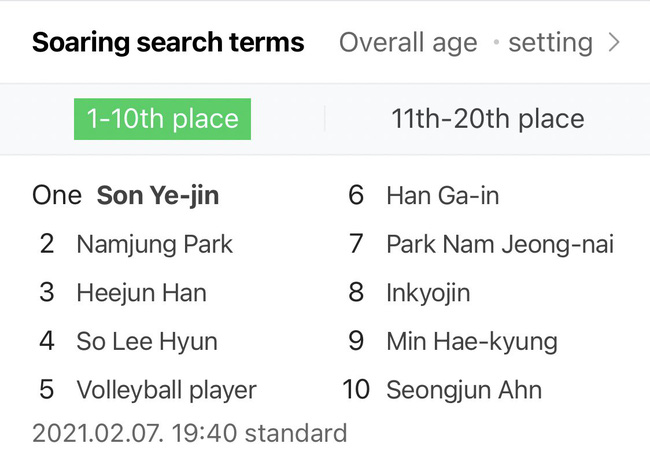Click rank number 10 beside Seongjun Ahn
Screen dimensions: 650x458
point(356,390)
